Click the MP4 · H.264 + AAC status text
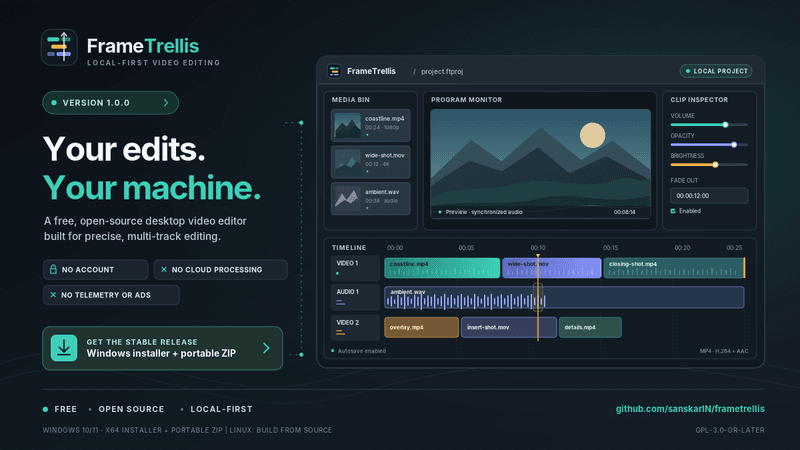The width and height of the screenshot is (800, 450). (x=724, y=351)
